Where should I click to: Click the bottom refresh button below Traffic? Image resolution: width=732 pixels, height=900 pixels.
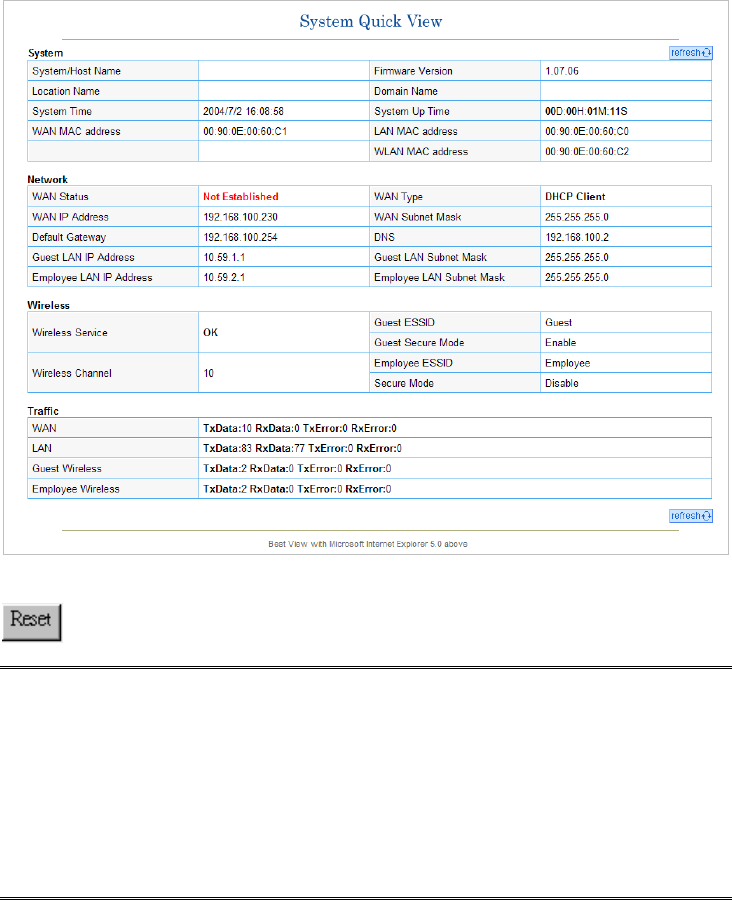pyautogui.click(x=691, y=516)
